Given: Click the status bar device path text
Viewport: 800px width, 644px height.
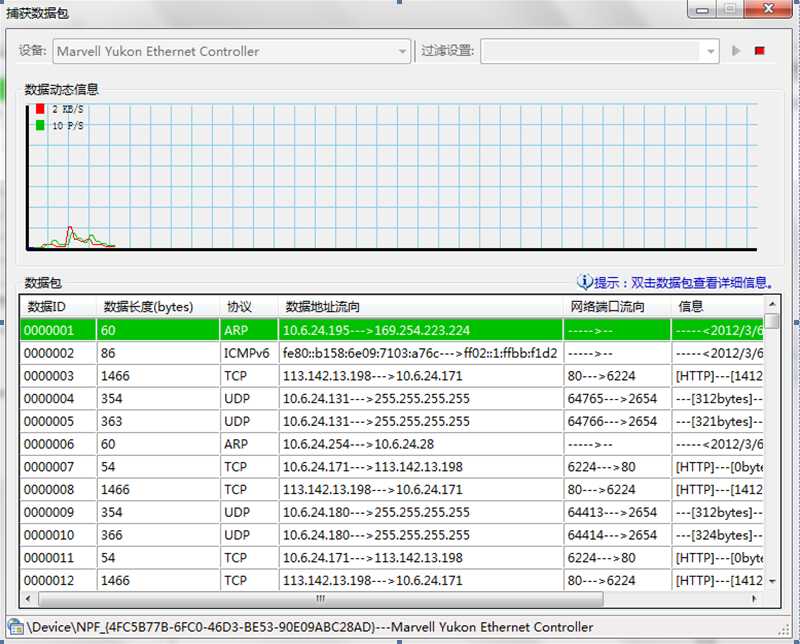Looking at the screenshot, I should [x=310, y=627].
